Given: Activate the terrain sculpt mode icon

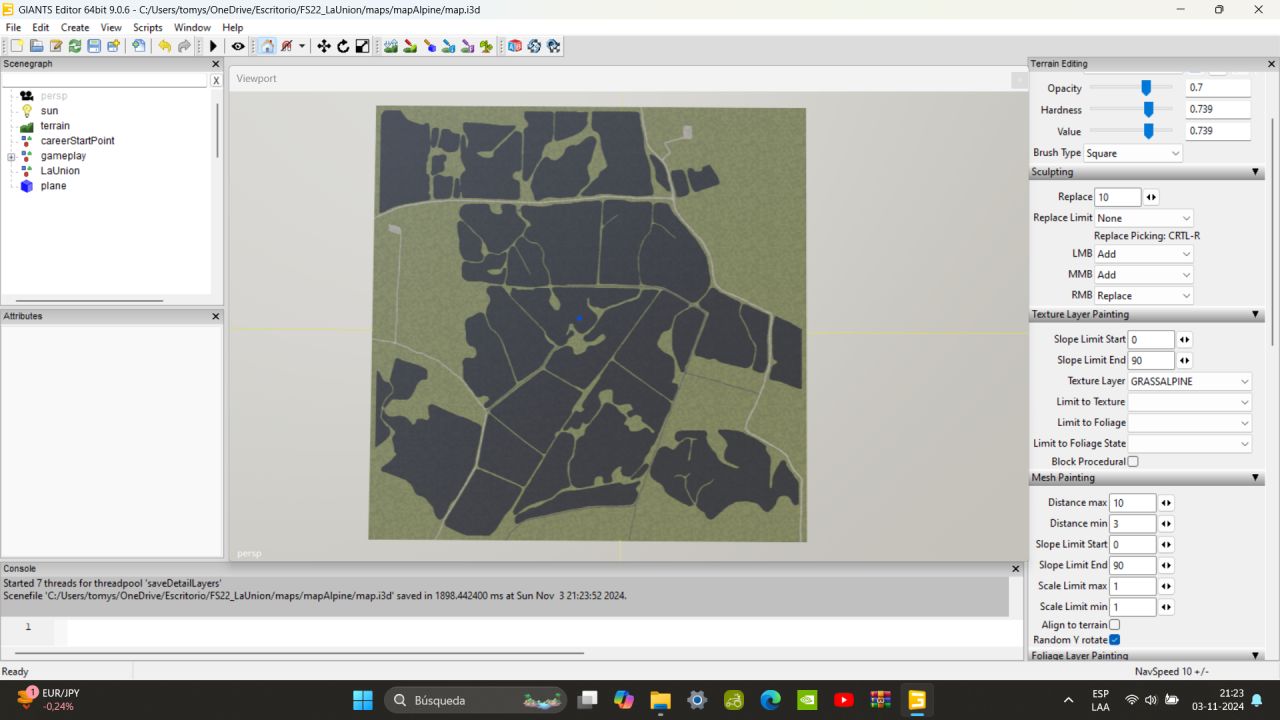Looking at the screenshot, I should click(x=391, y=46).
